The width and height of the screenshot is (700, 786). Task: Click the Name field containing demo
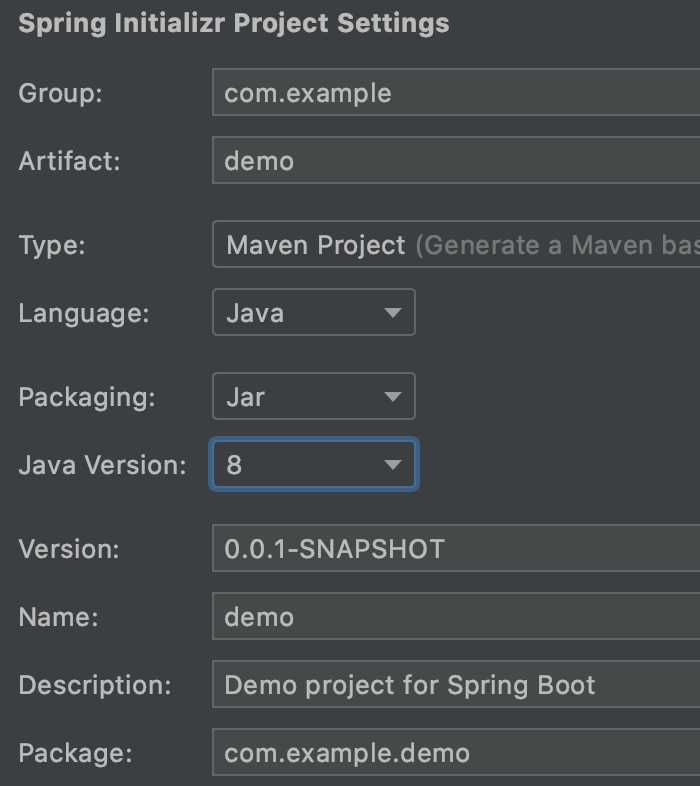(456, 616)
